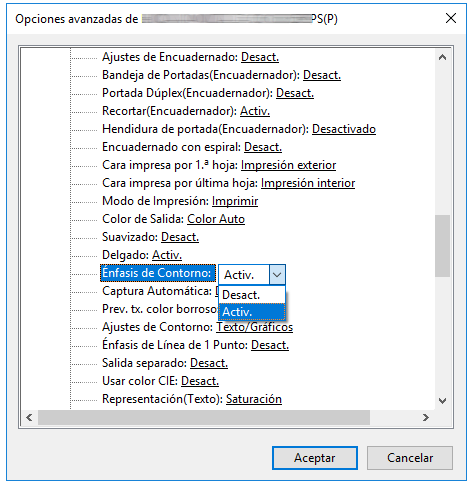
Task: Change the Suavizado setting value Desact.
Action: (x=180, y=237)
